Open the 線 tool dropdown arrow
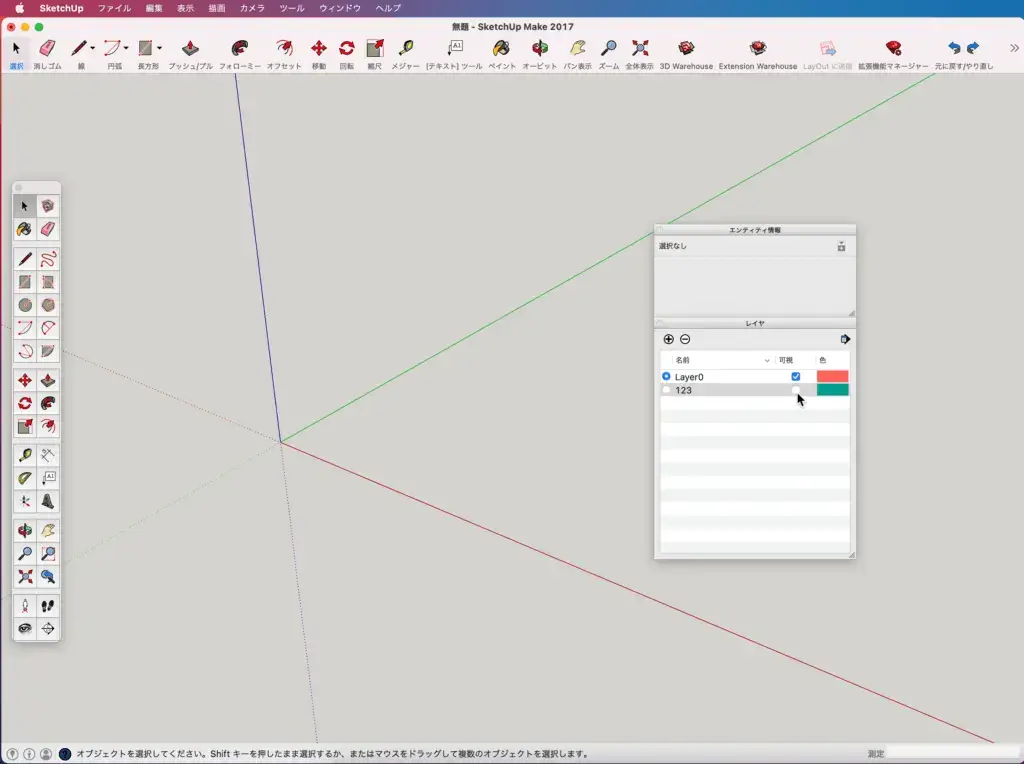 click(92, 48)
